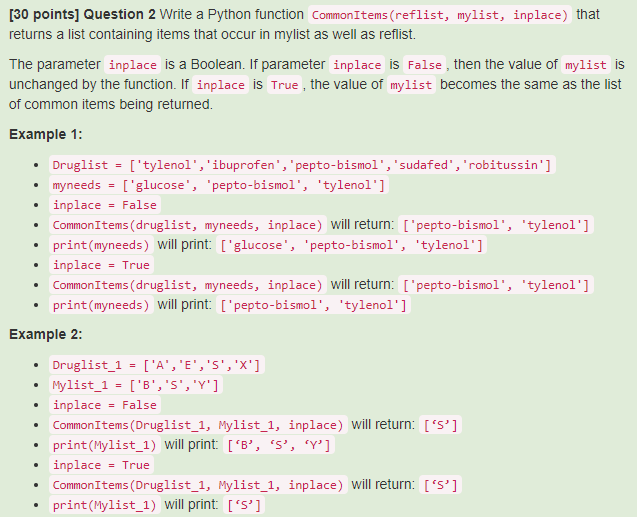Click the second 'CommonItems(druglist, myneeds, inplace)' code
The height and width of the screenshot is (517, 637).
tap(187, 285)
